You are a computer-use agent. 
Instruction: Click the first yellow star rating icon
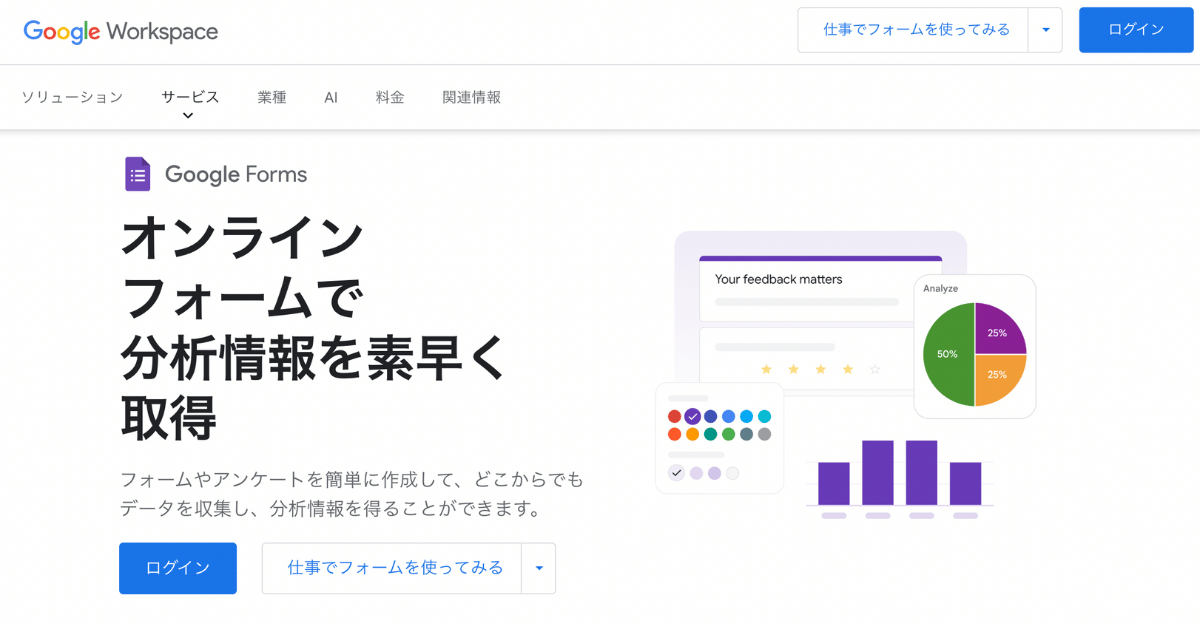pyautogui.click(x=766, y=369)
